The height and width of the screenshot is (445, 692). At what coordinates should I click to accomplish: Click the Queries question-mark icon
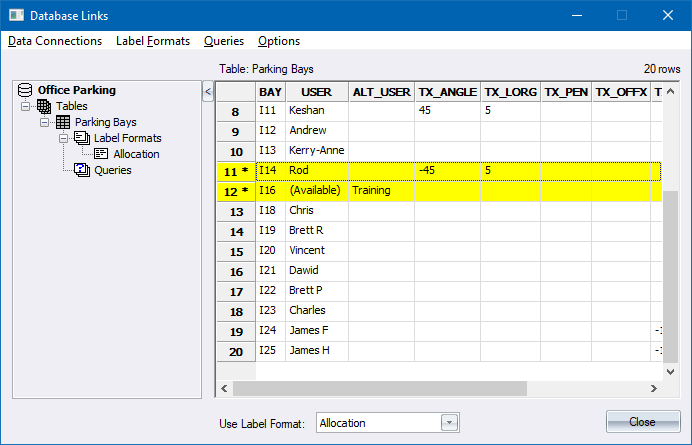pyautogui.click(x=82, y=170)
